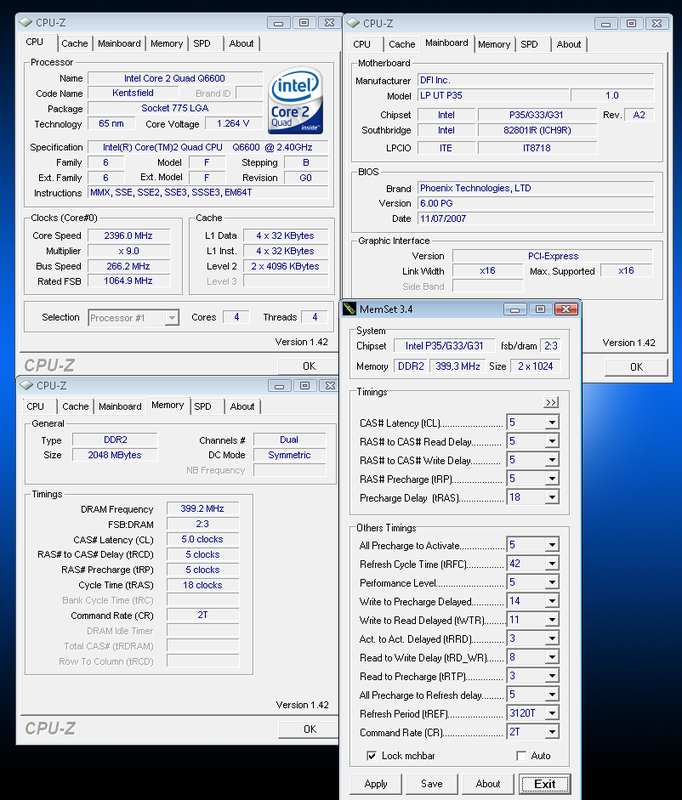This screenshot has height=800, width=682.
Task: Click the Intel Core 2 Quad logo
Action: [x=295, y=100]
